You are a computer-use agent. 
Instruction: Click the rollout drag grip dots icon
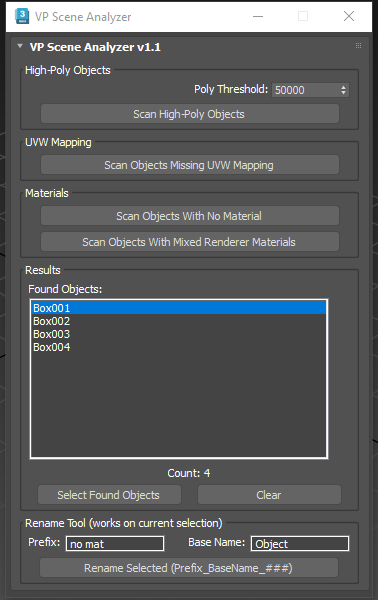[x=358, y=46]
